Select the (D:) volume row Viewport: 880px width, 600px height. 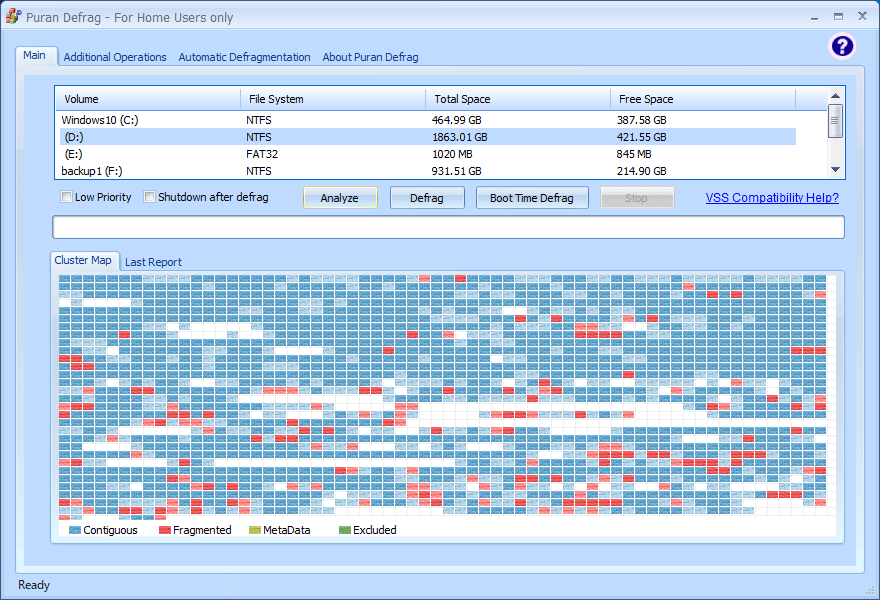point(428,137)
